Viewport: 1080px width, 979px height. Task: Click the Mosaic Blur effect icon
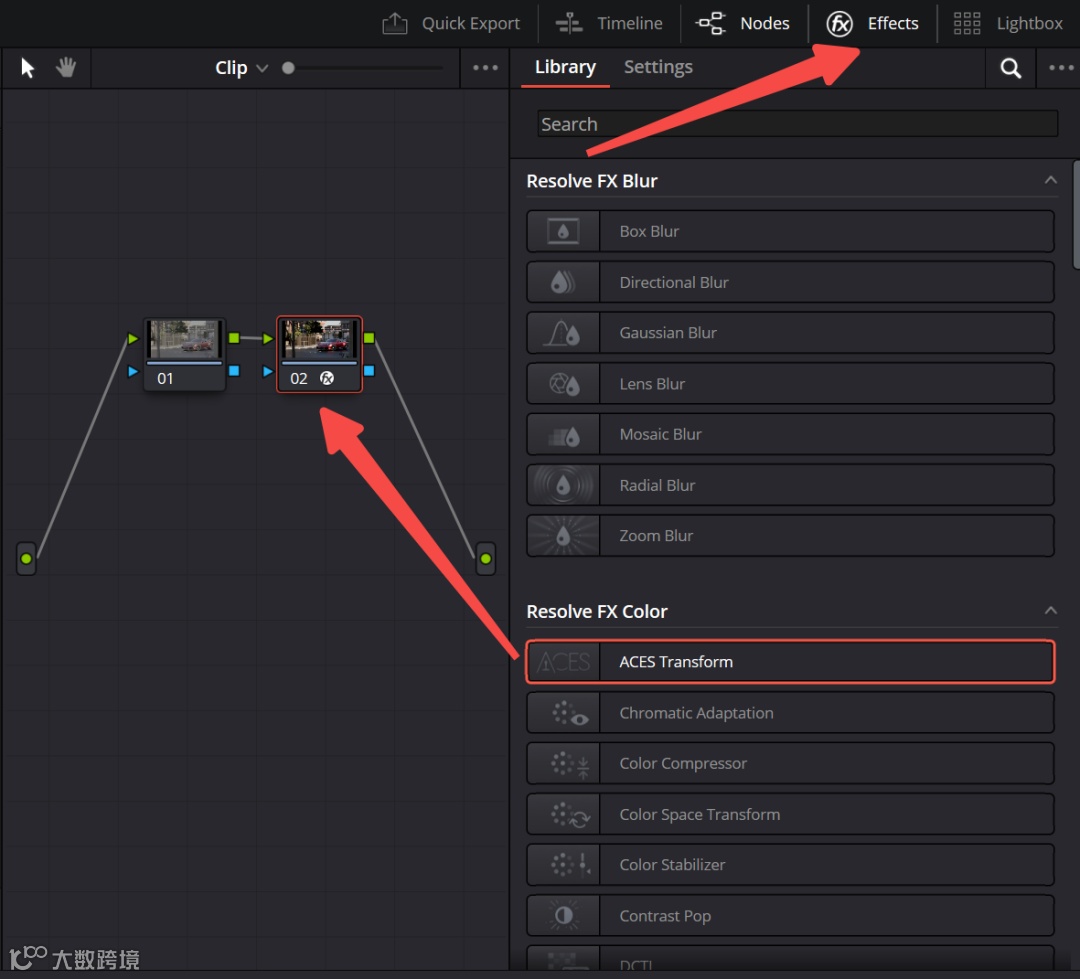[563, 435]
